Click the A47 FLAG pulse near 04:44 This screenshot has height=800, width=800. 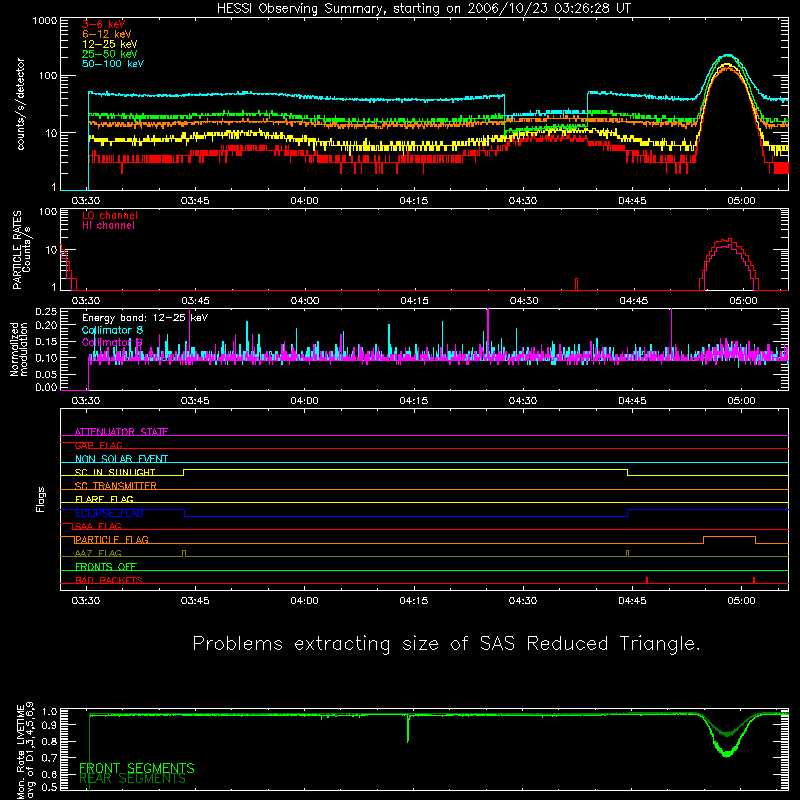click(x=628, y=554)
